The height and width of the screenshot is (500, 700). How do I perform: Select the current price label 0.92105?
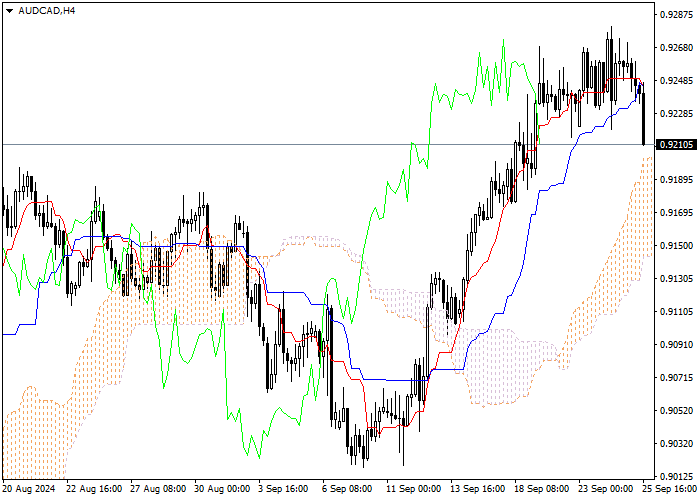pos(677,145)
